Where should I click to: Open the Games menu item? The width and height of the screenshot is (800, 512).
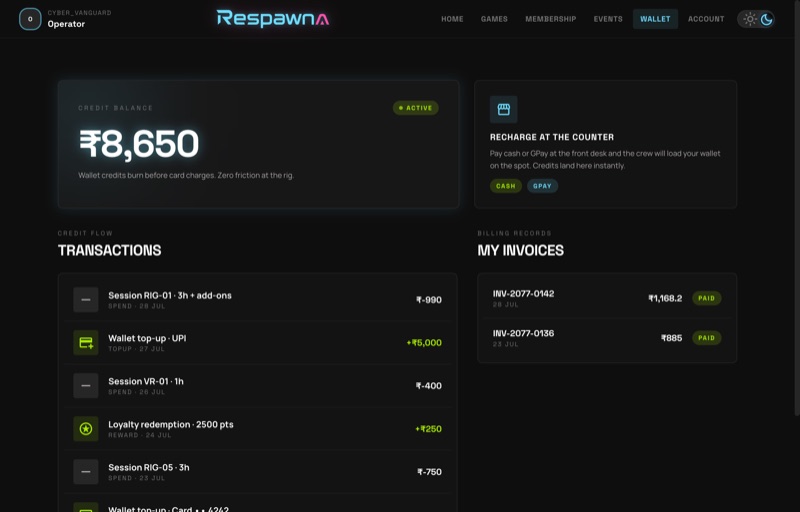[494, 19]
